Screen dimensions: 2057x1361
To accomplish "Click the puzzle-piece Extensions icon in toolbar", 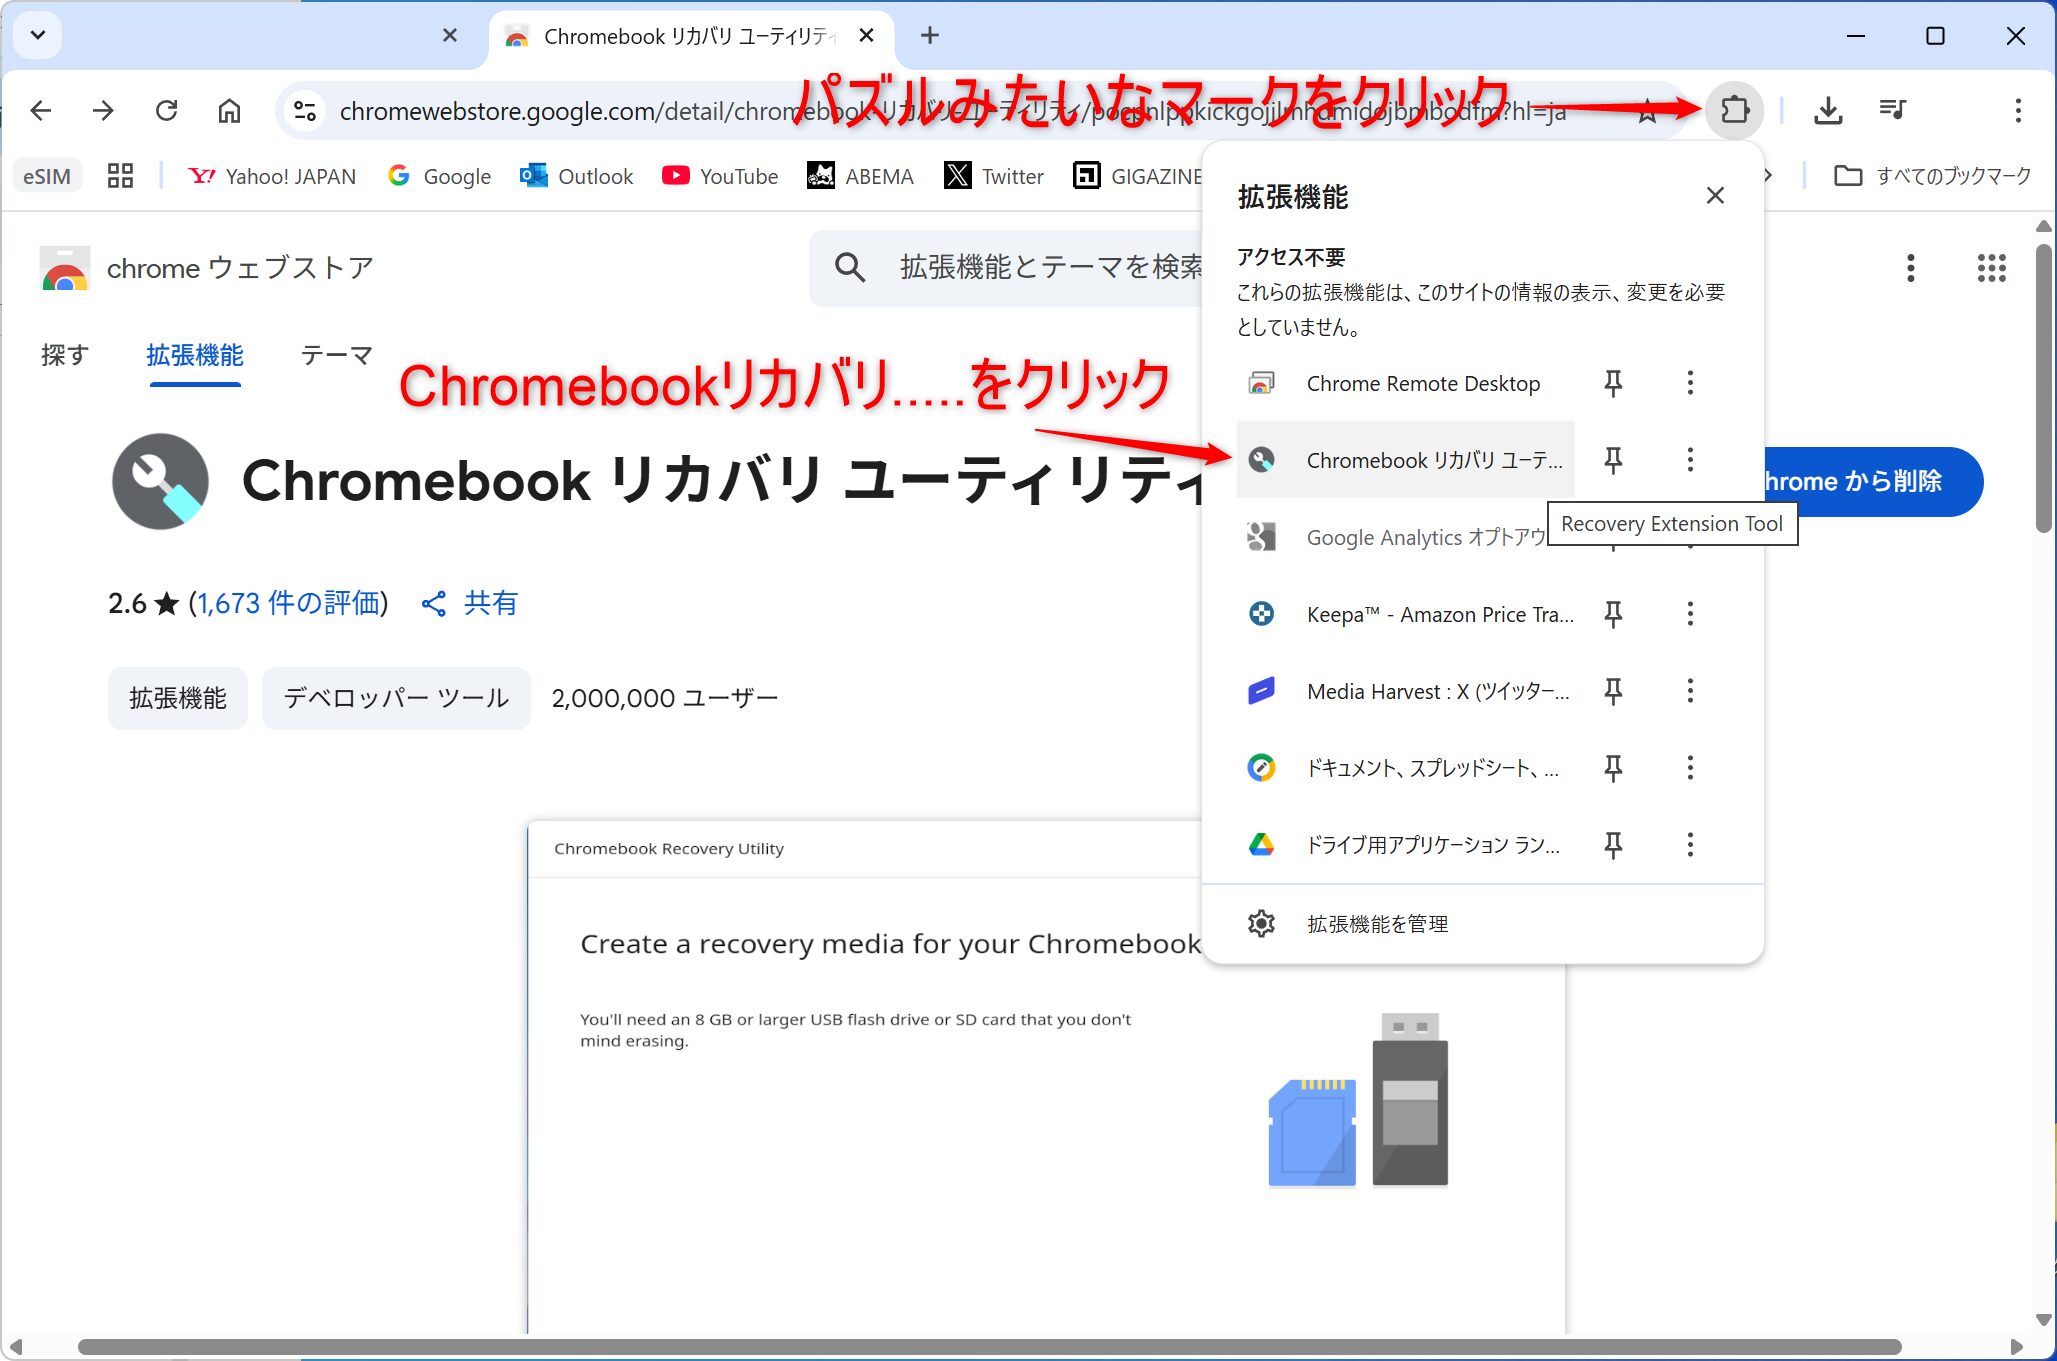I will 1735,110.
